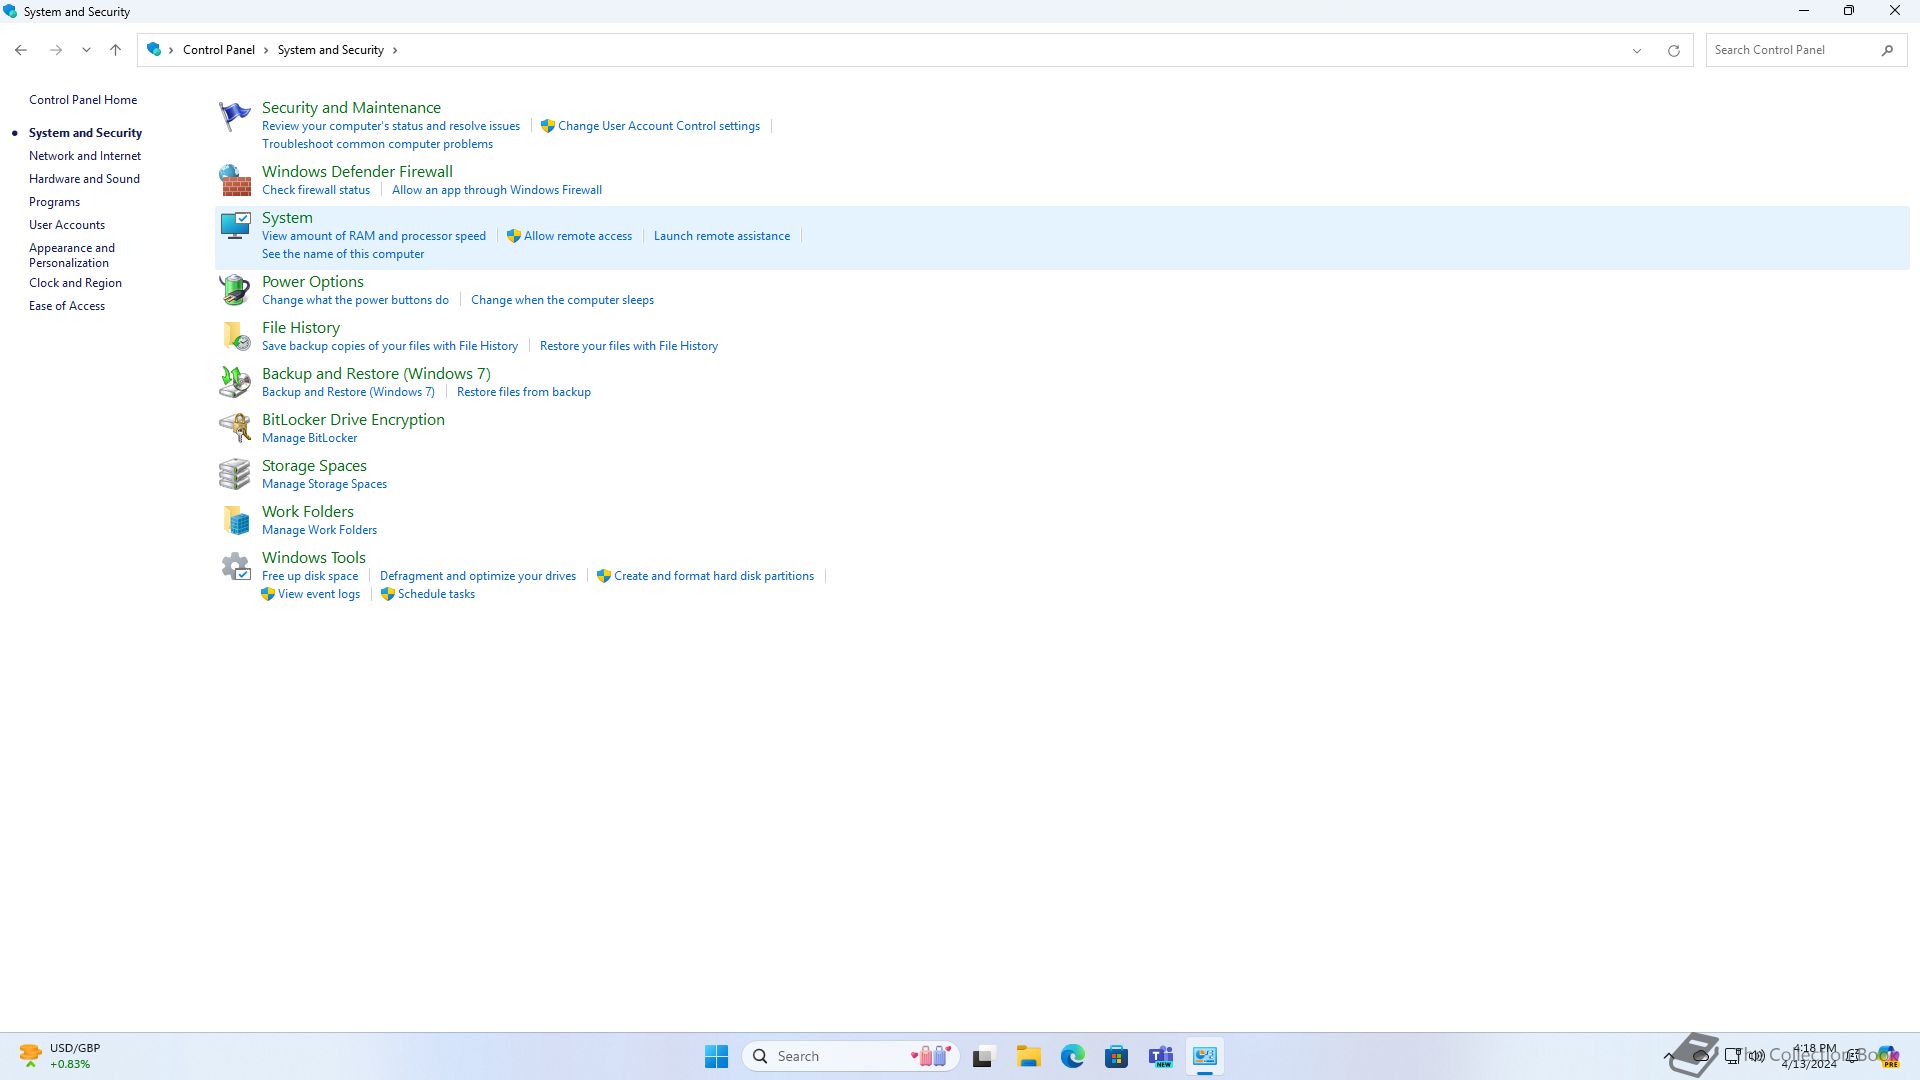Click the File History folder icon

[235, 336]
